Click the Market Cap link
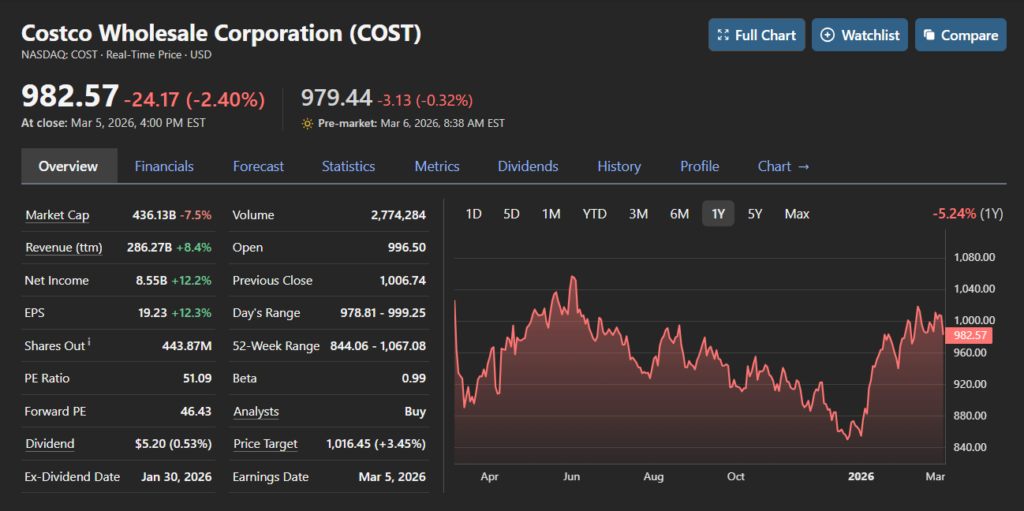 57,215
